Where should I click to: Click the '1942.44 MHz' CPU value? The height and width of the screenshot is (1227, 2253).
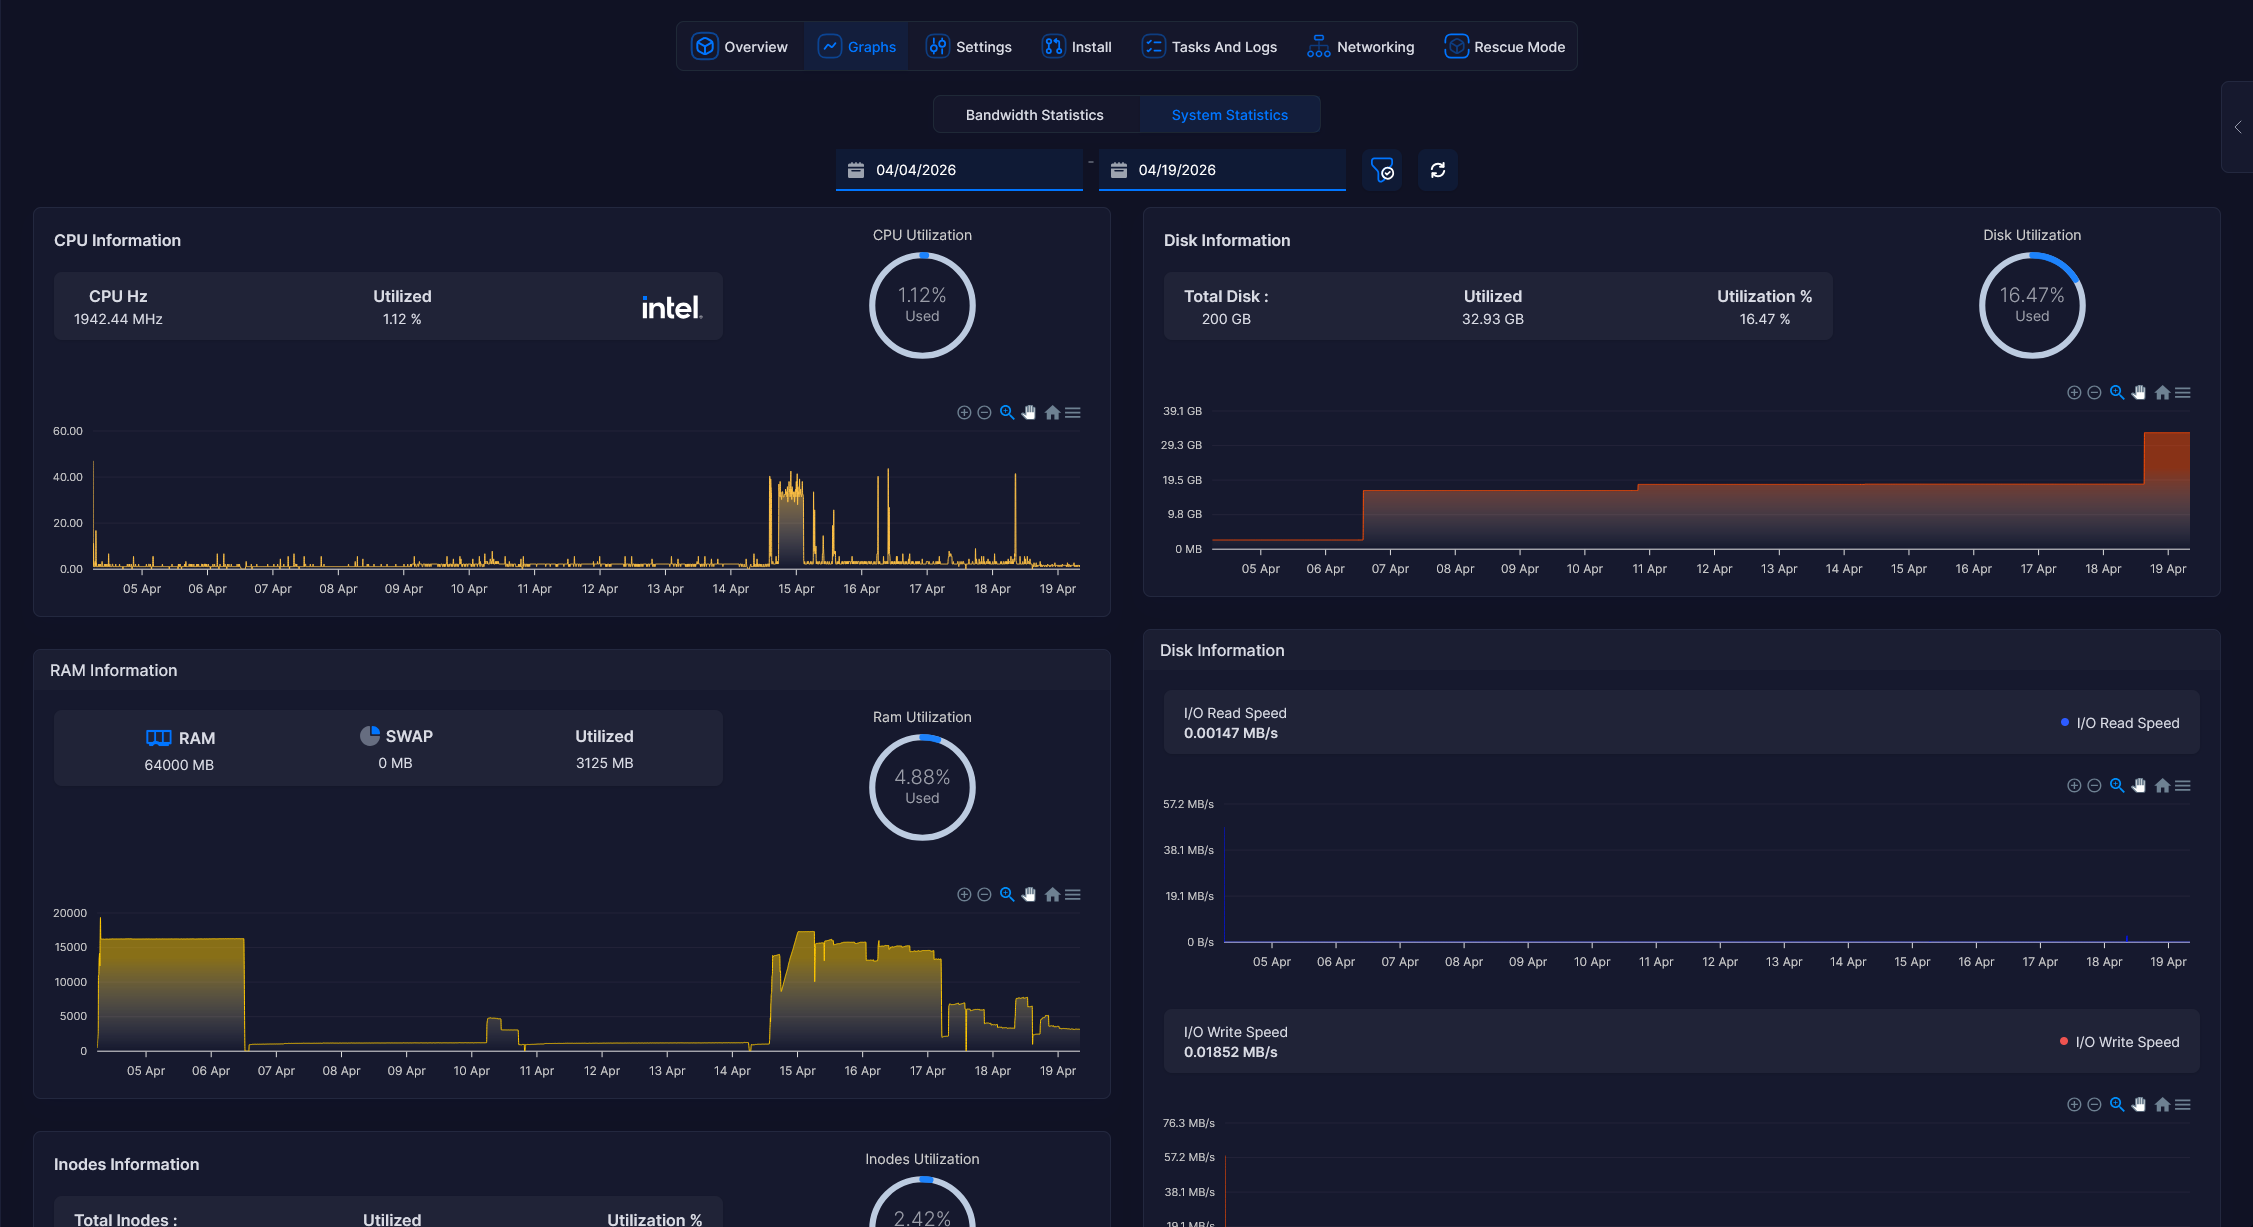pos(118,319)
